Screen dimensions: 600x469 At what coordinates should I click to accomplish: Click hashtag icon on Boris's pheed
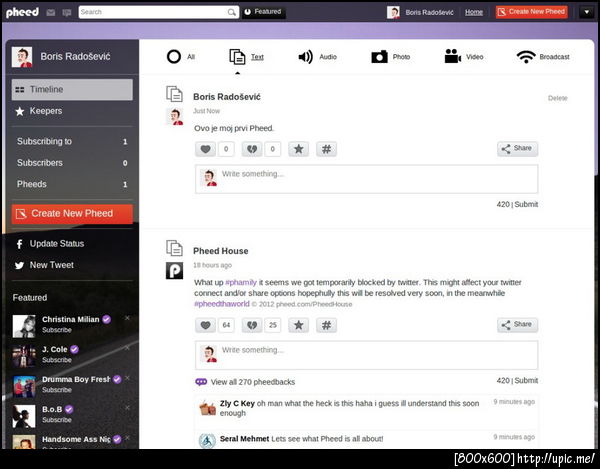click(326, 149)
